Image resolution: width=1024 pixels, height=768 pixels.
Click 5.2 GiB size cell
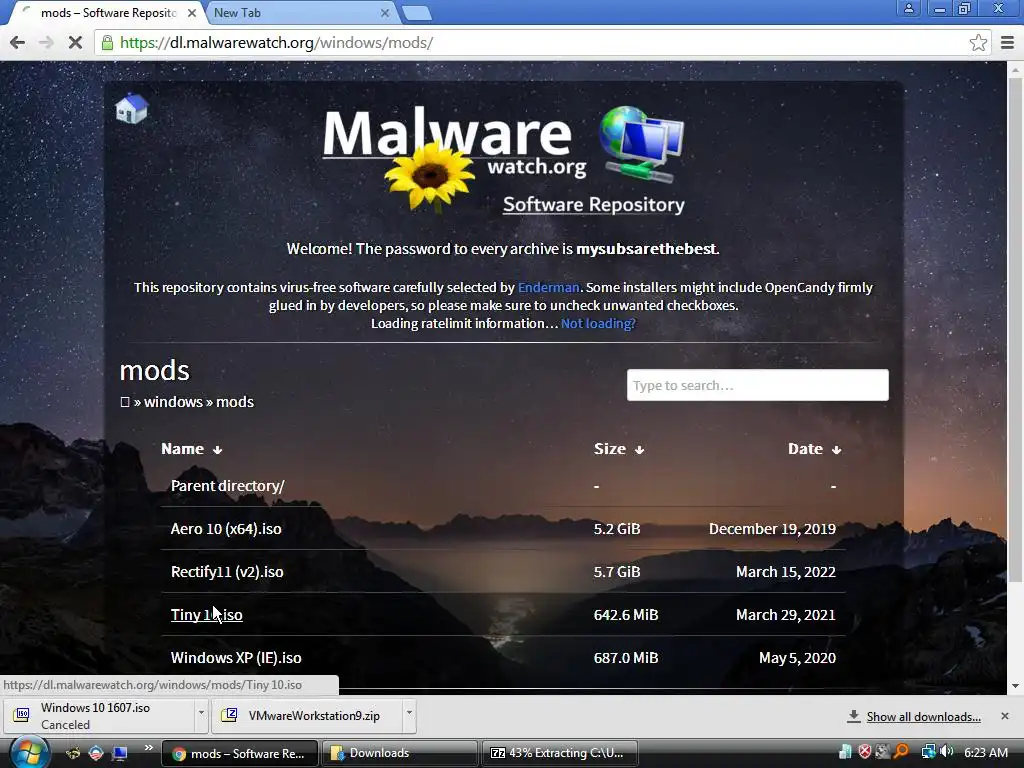point(616,529)
